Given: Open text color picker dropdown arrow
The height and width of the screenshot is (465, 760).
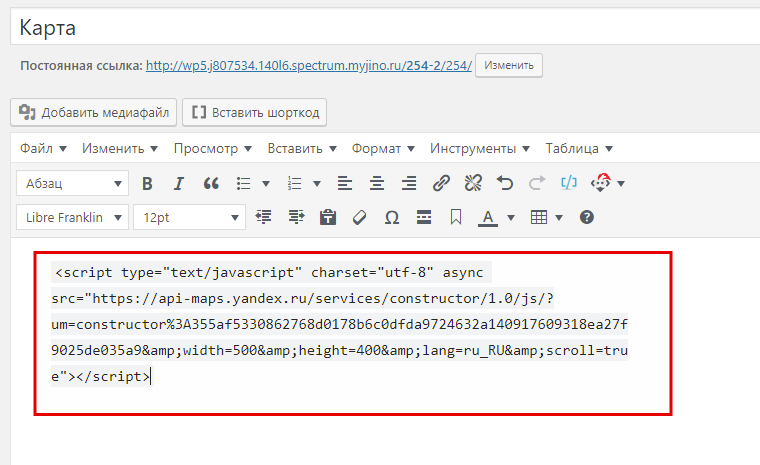Looking at the screenshot, I should [511, 218].
